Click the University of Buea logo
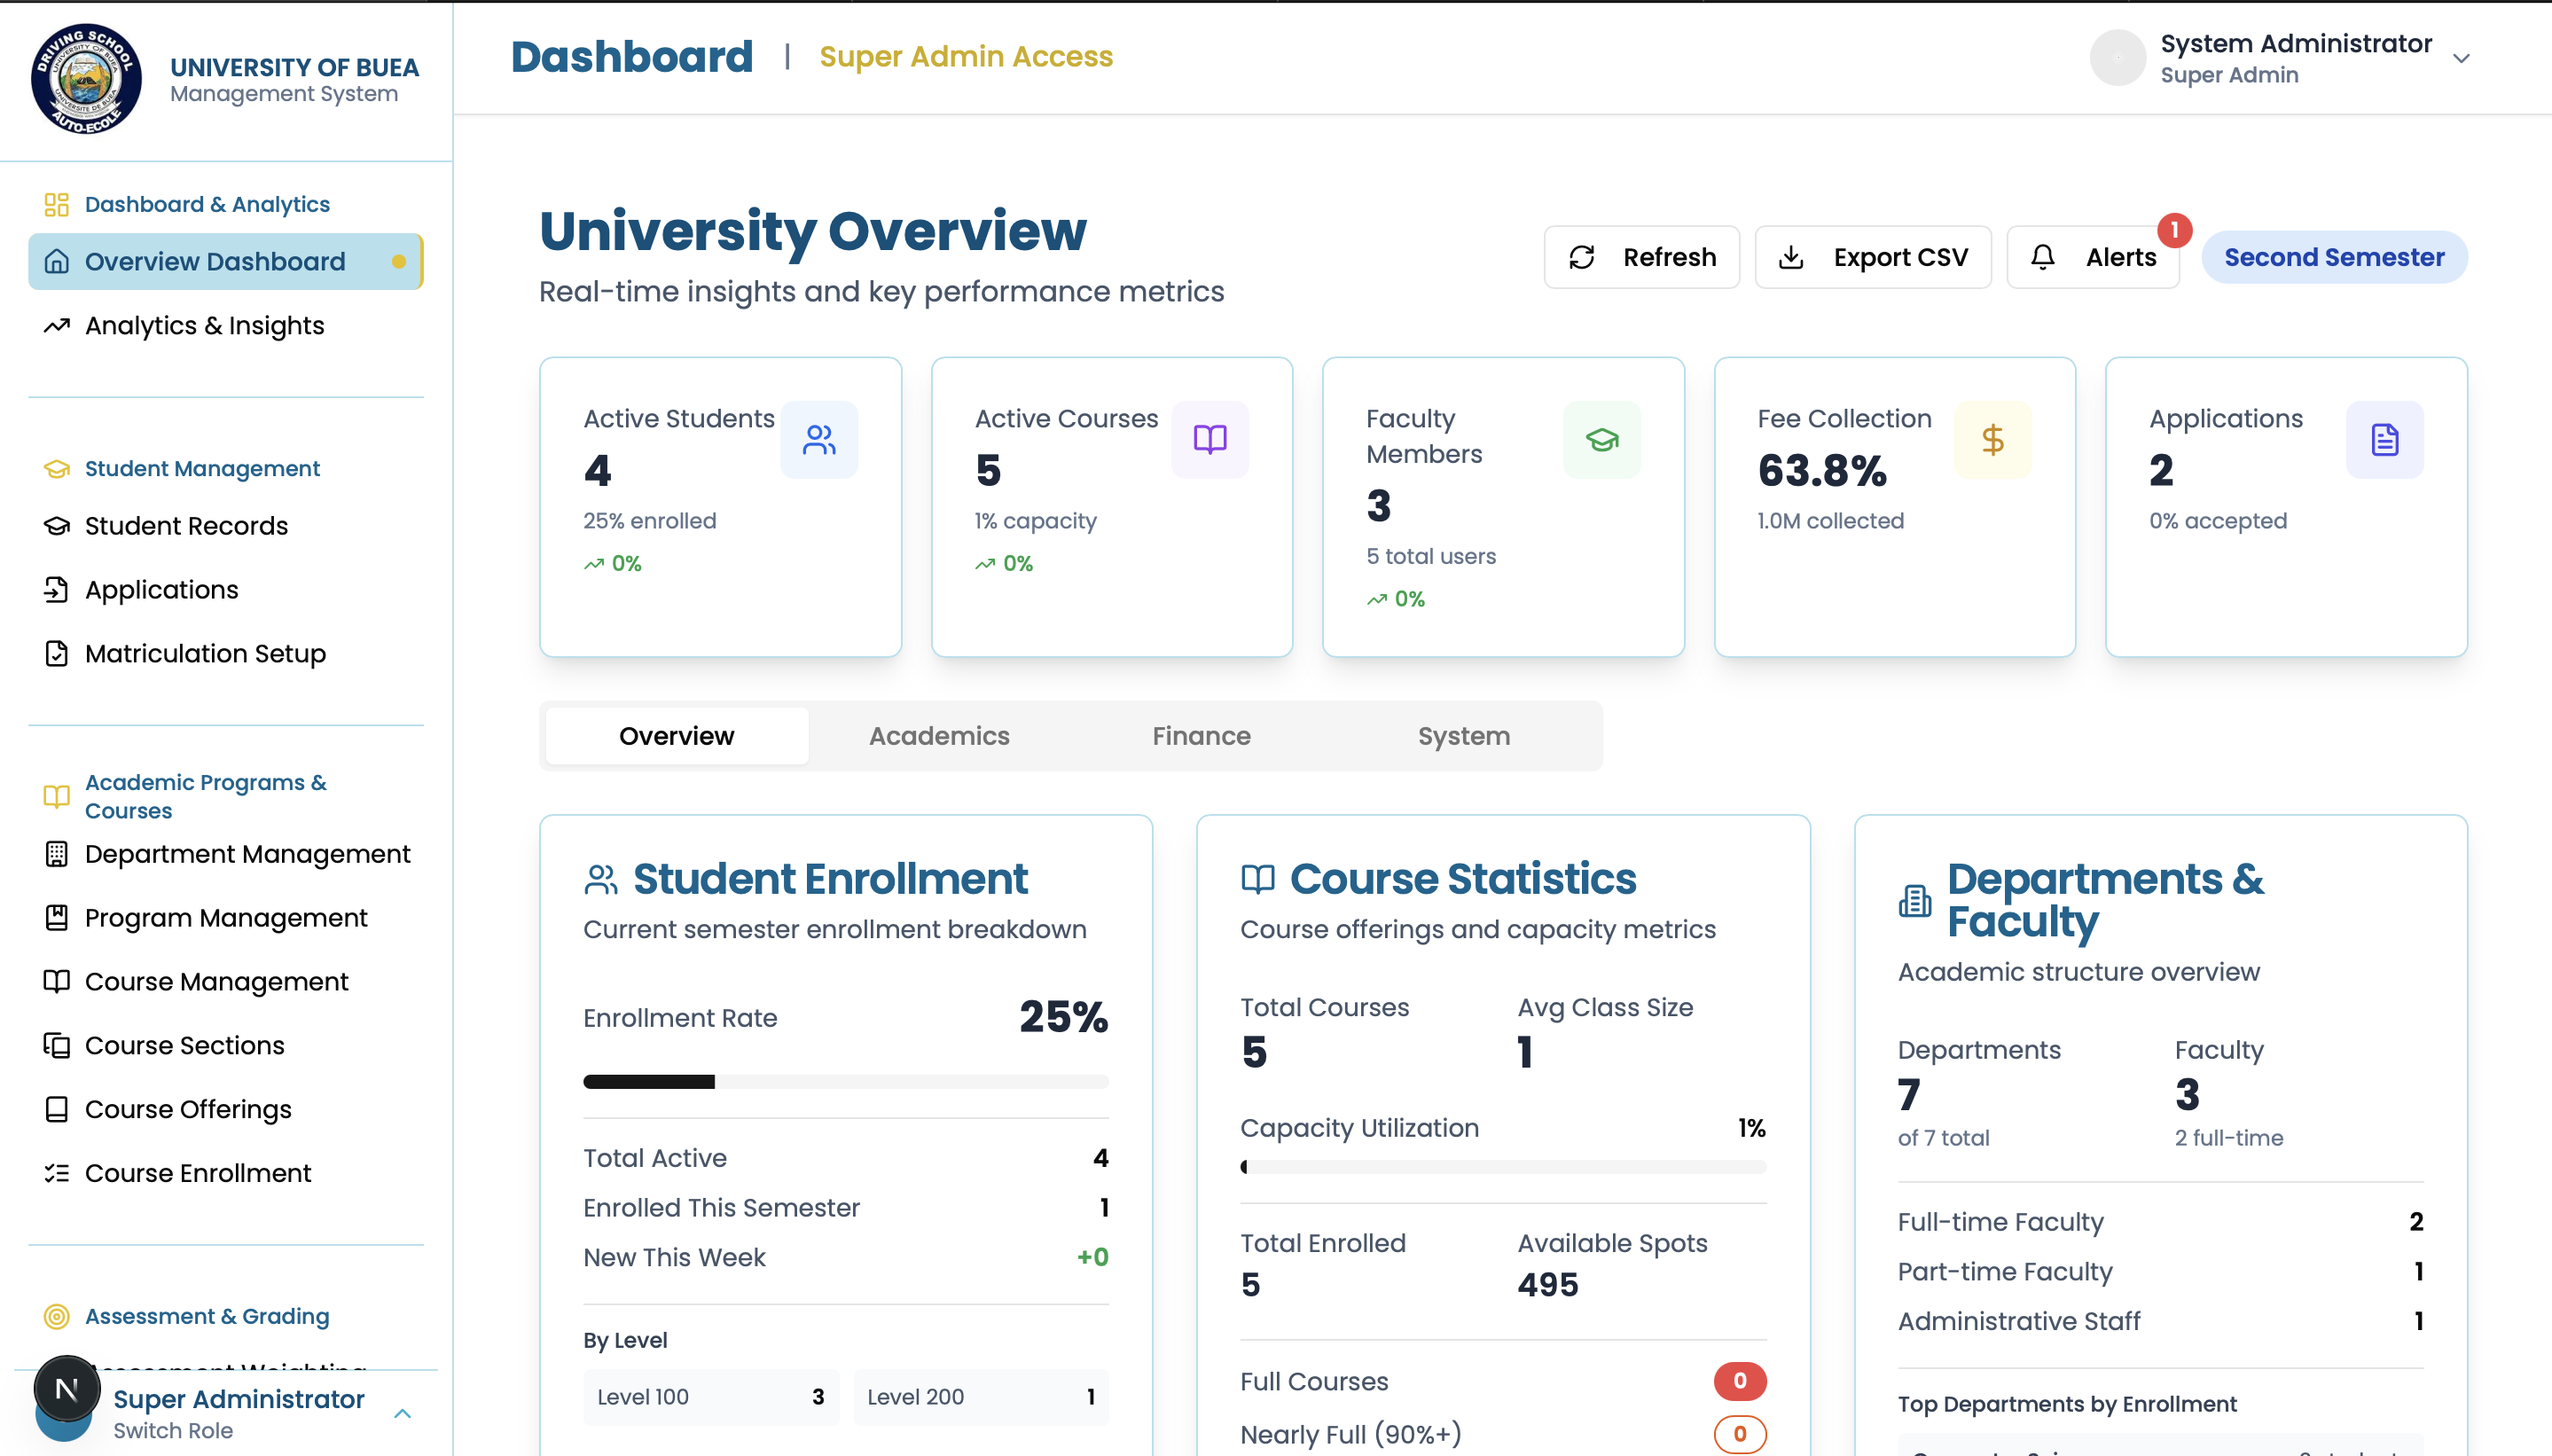 87,78
